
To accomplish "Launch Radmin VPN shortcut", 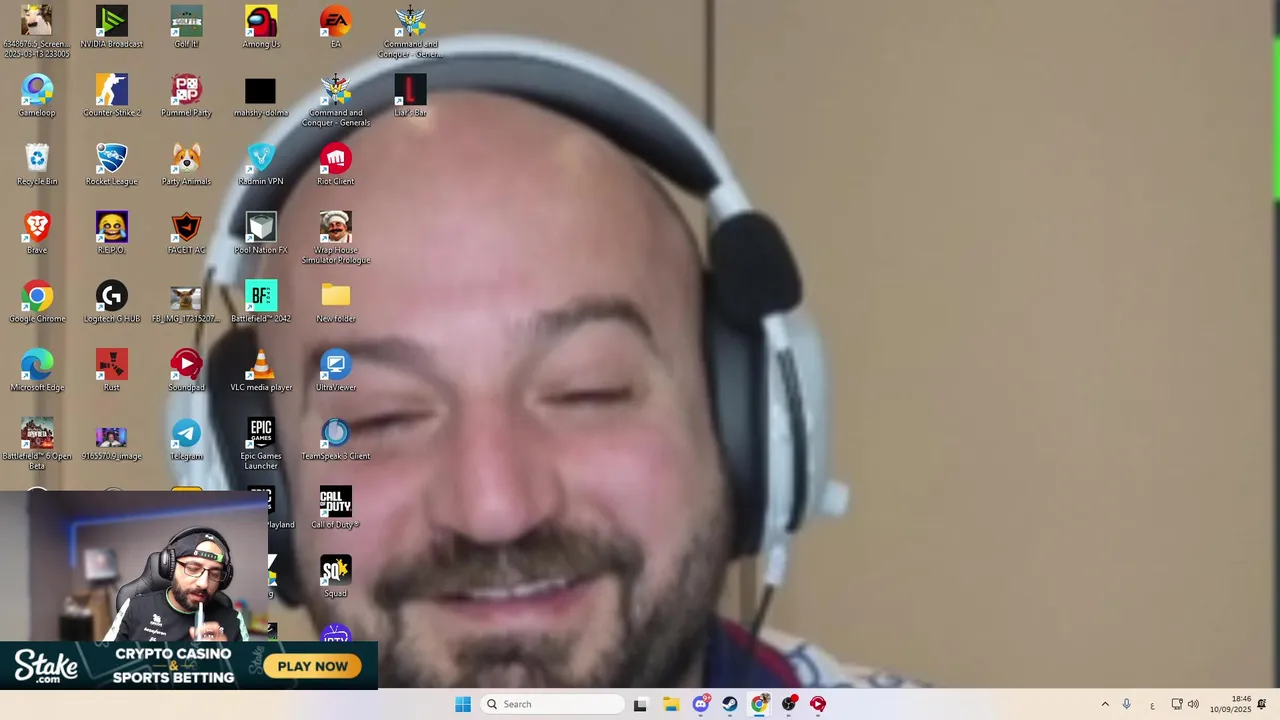I will [x=261, y=165].
